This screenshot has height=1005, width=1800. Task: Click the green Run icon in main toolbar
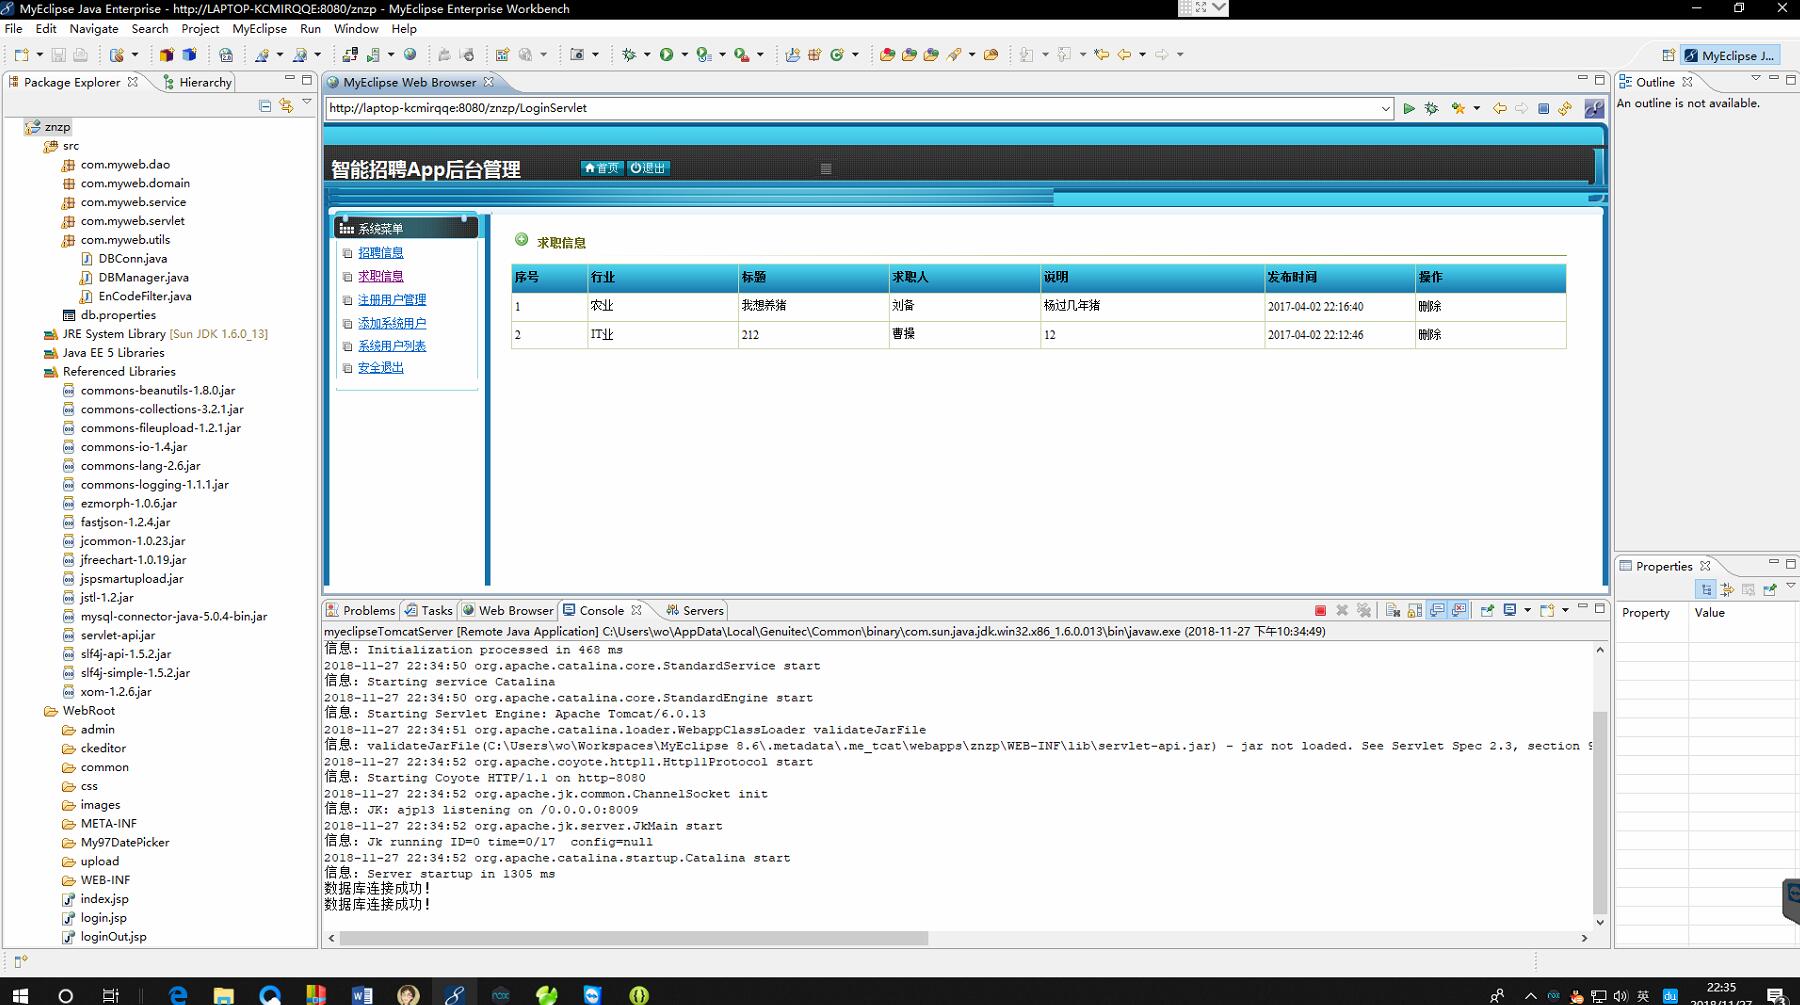(x=666, y=55)
